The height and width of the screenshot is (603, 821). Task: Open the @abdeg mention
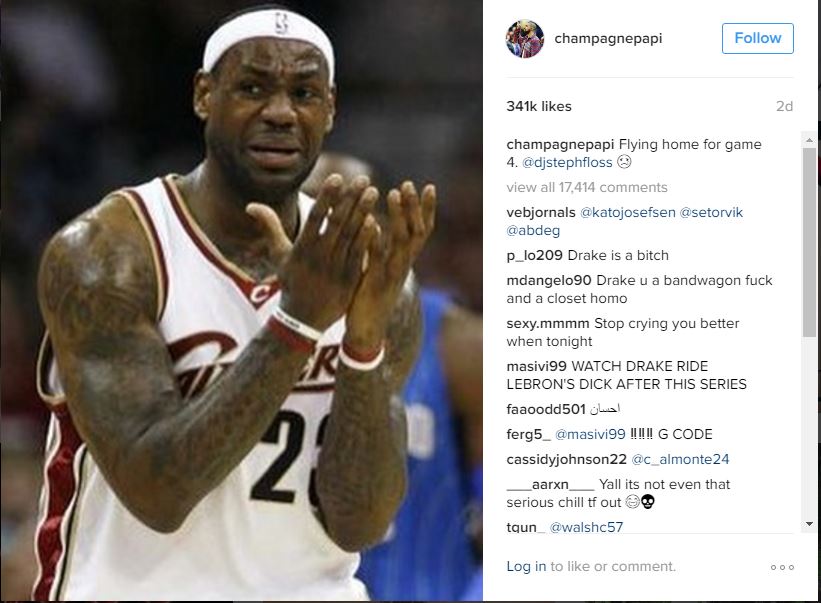pos(533,230)
